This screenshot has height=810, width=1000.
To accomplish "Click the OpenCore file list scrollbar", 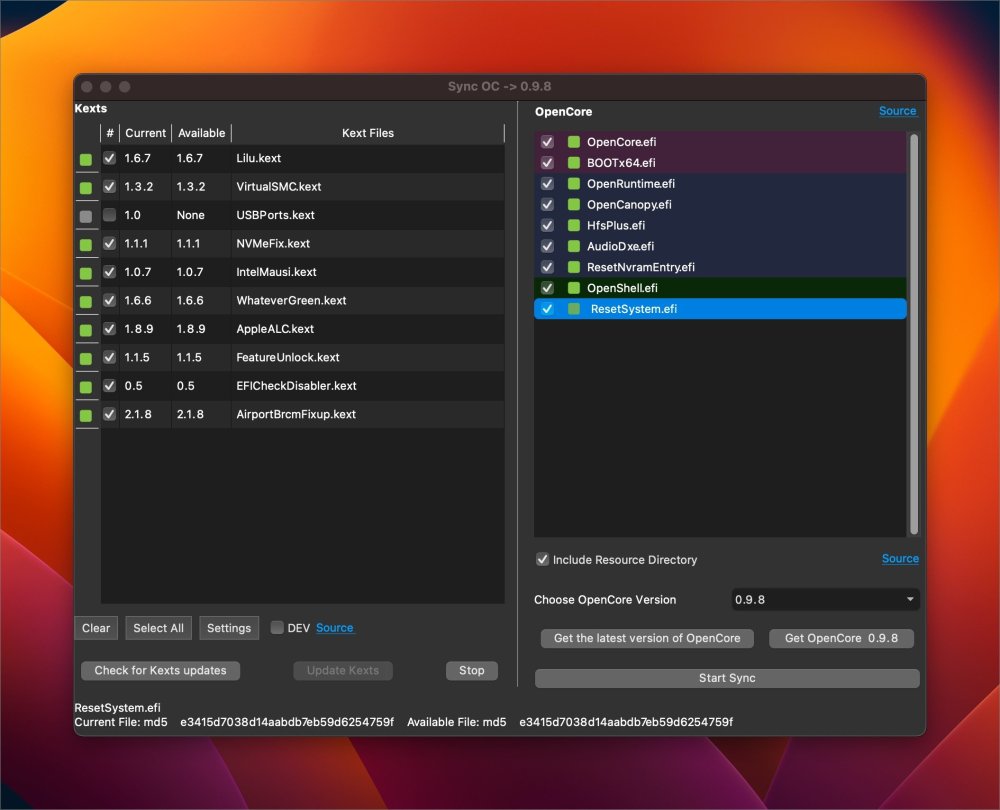I will (914, 334).
